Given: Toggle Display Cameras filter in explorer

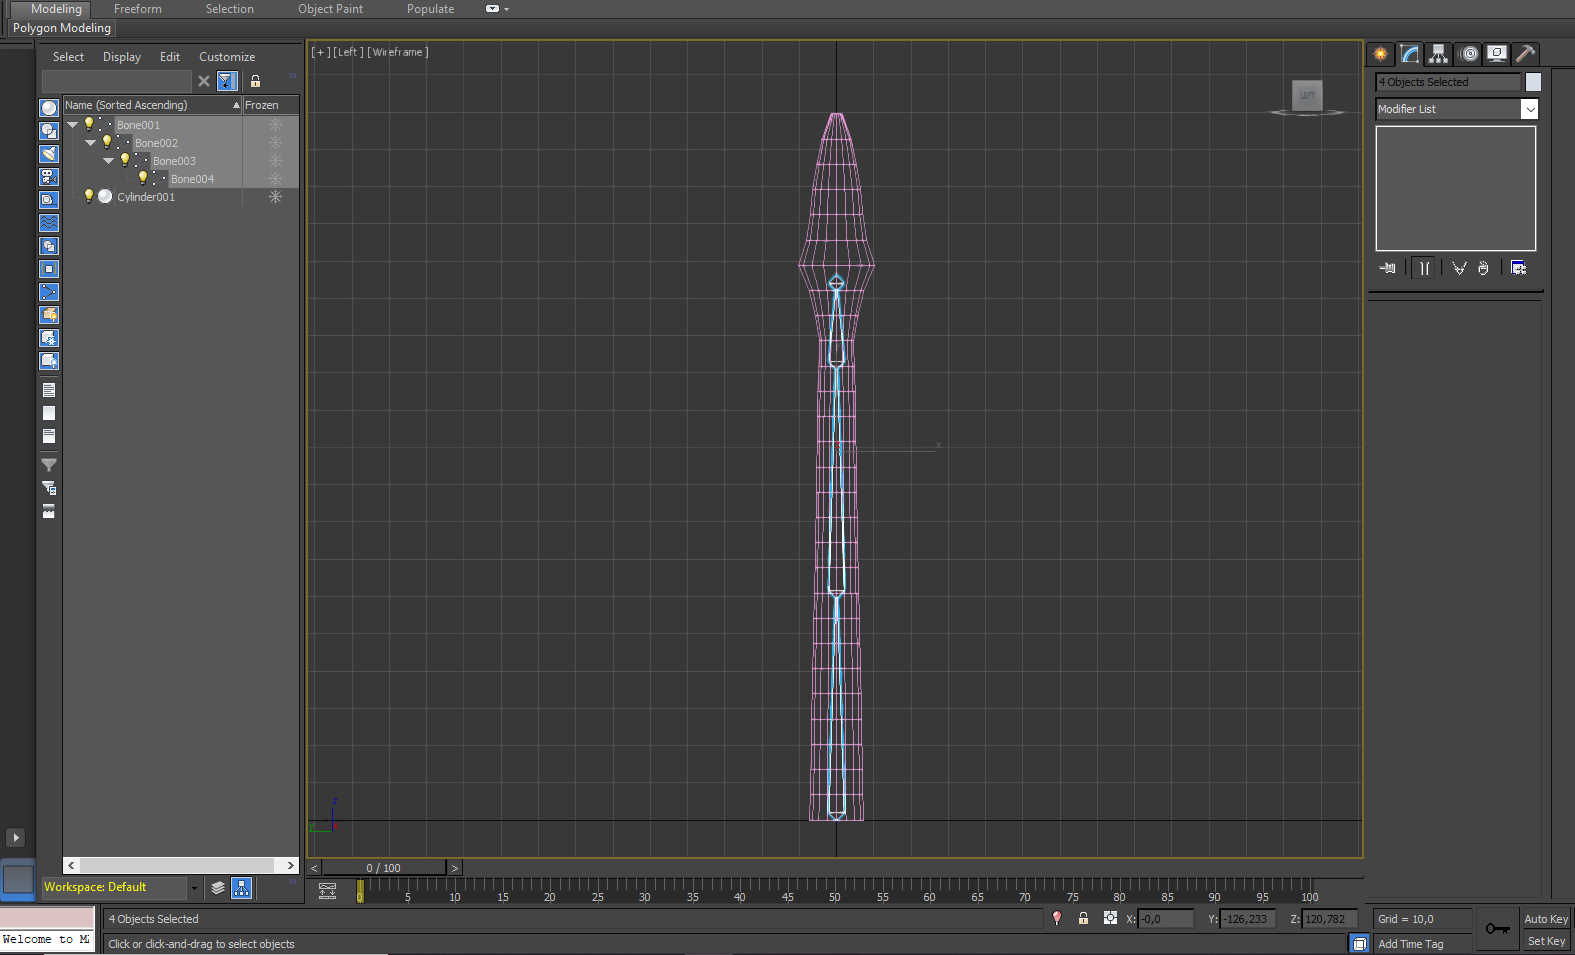Looking at the screenshot, I should coord(49,177).
